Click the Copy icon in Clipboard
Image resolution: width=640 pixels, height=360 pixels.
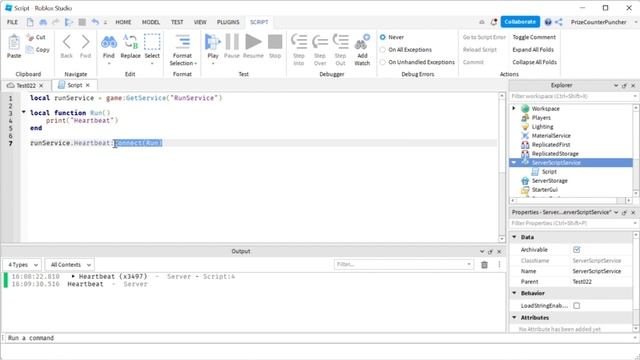30,50
